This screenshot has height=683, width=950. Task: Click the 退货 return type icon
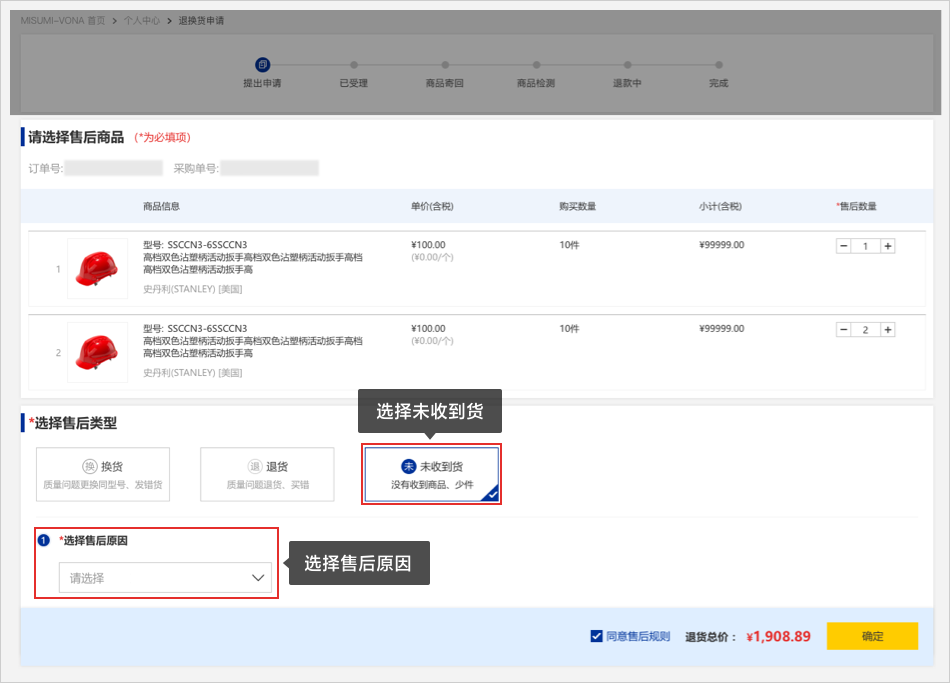pyautogui.click(x=254, y=467)
